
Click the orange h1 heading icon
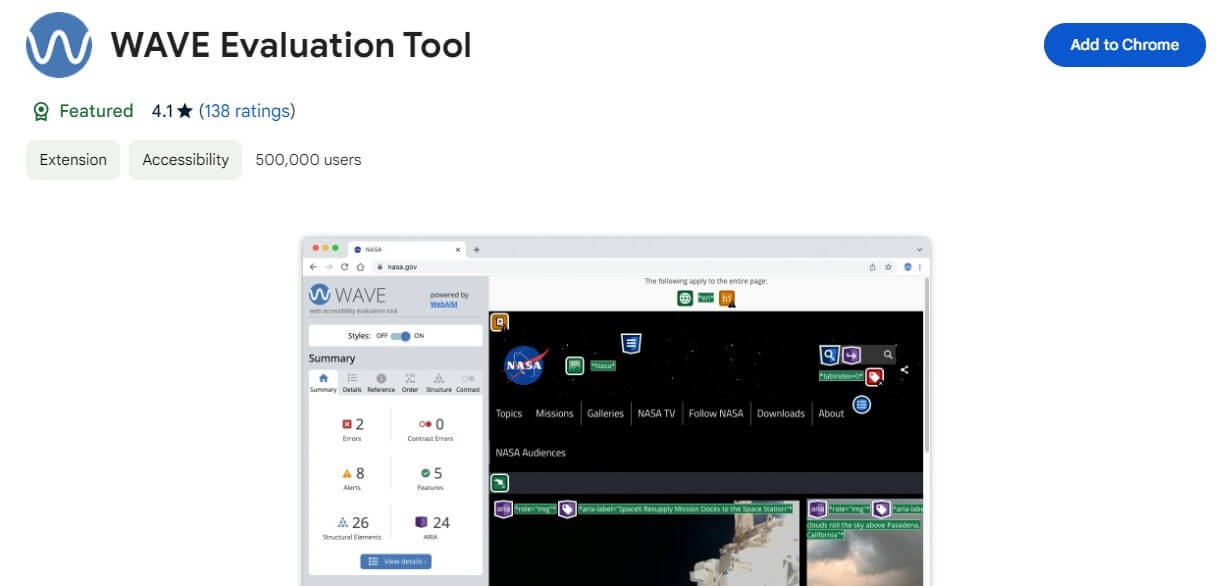[727, 298]
